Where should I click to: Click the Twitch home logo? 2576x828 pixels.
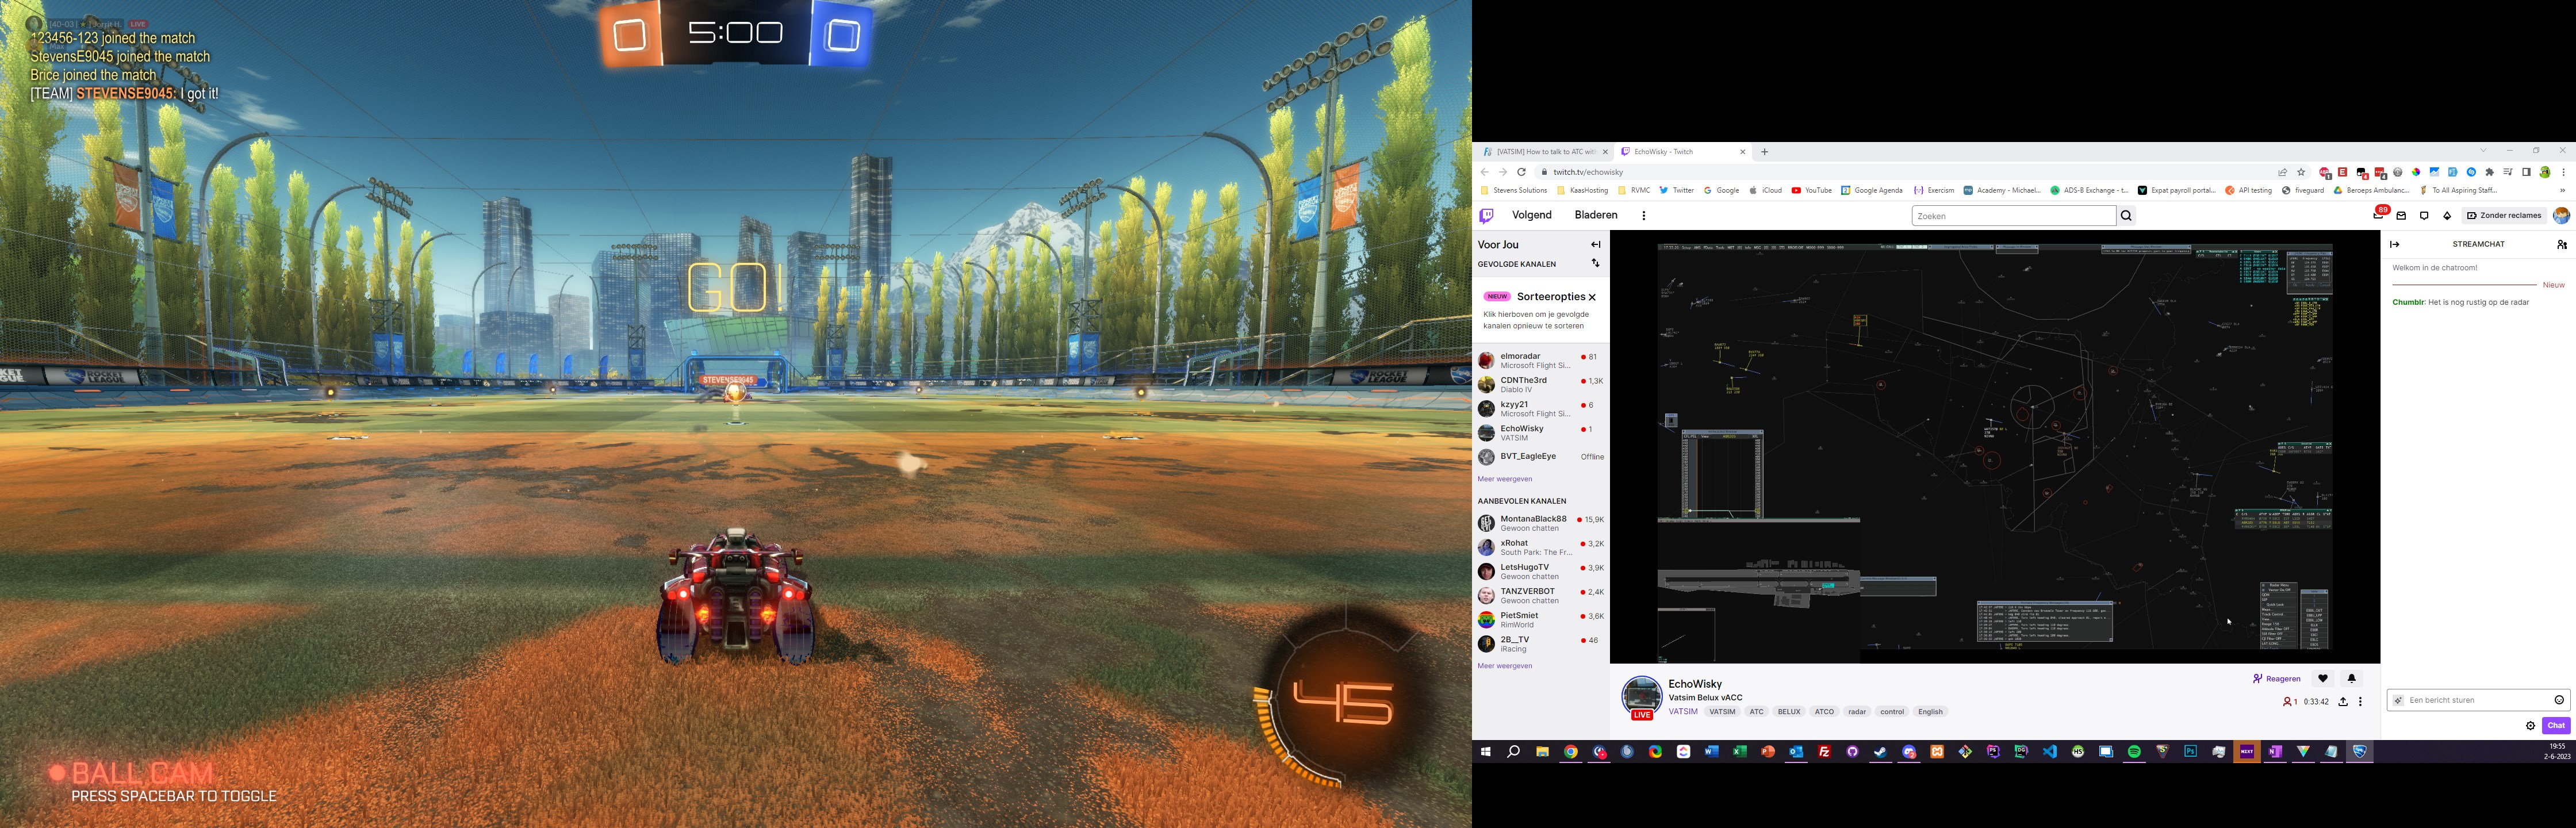(1486, 215)
